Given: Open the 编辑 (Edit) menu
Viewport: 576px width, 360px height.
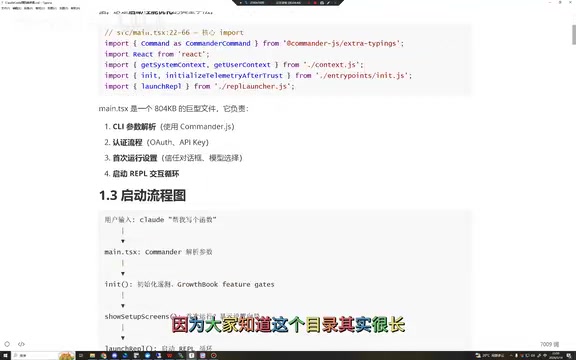Looking at the screenshot, I should (17, 8).
